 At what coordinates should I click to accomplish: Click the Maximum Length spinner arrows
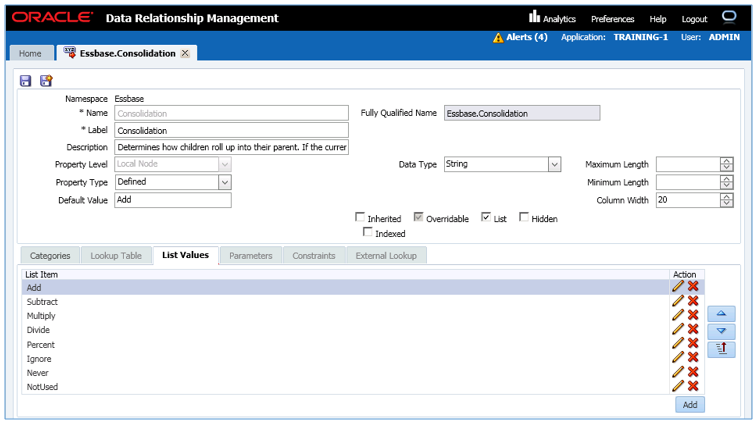(727, 164)
